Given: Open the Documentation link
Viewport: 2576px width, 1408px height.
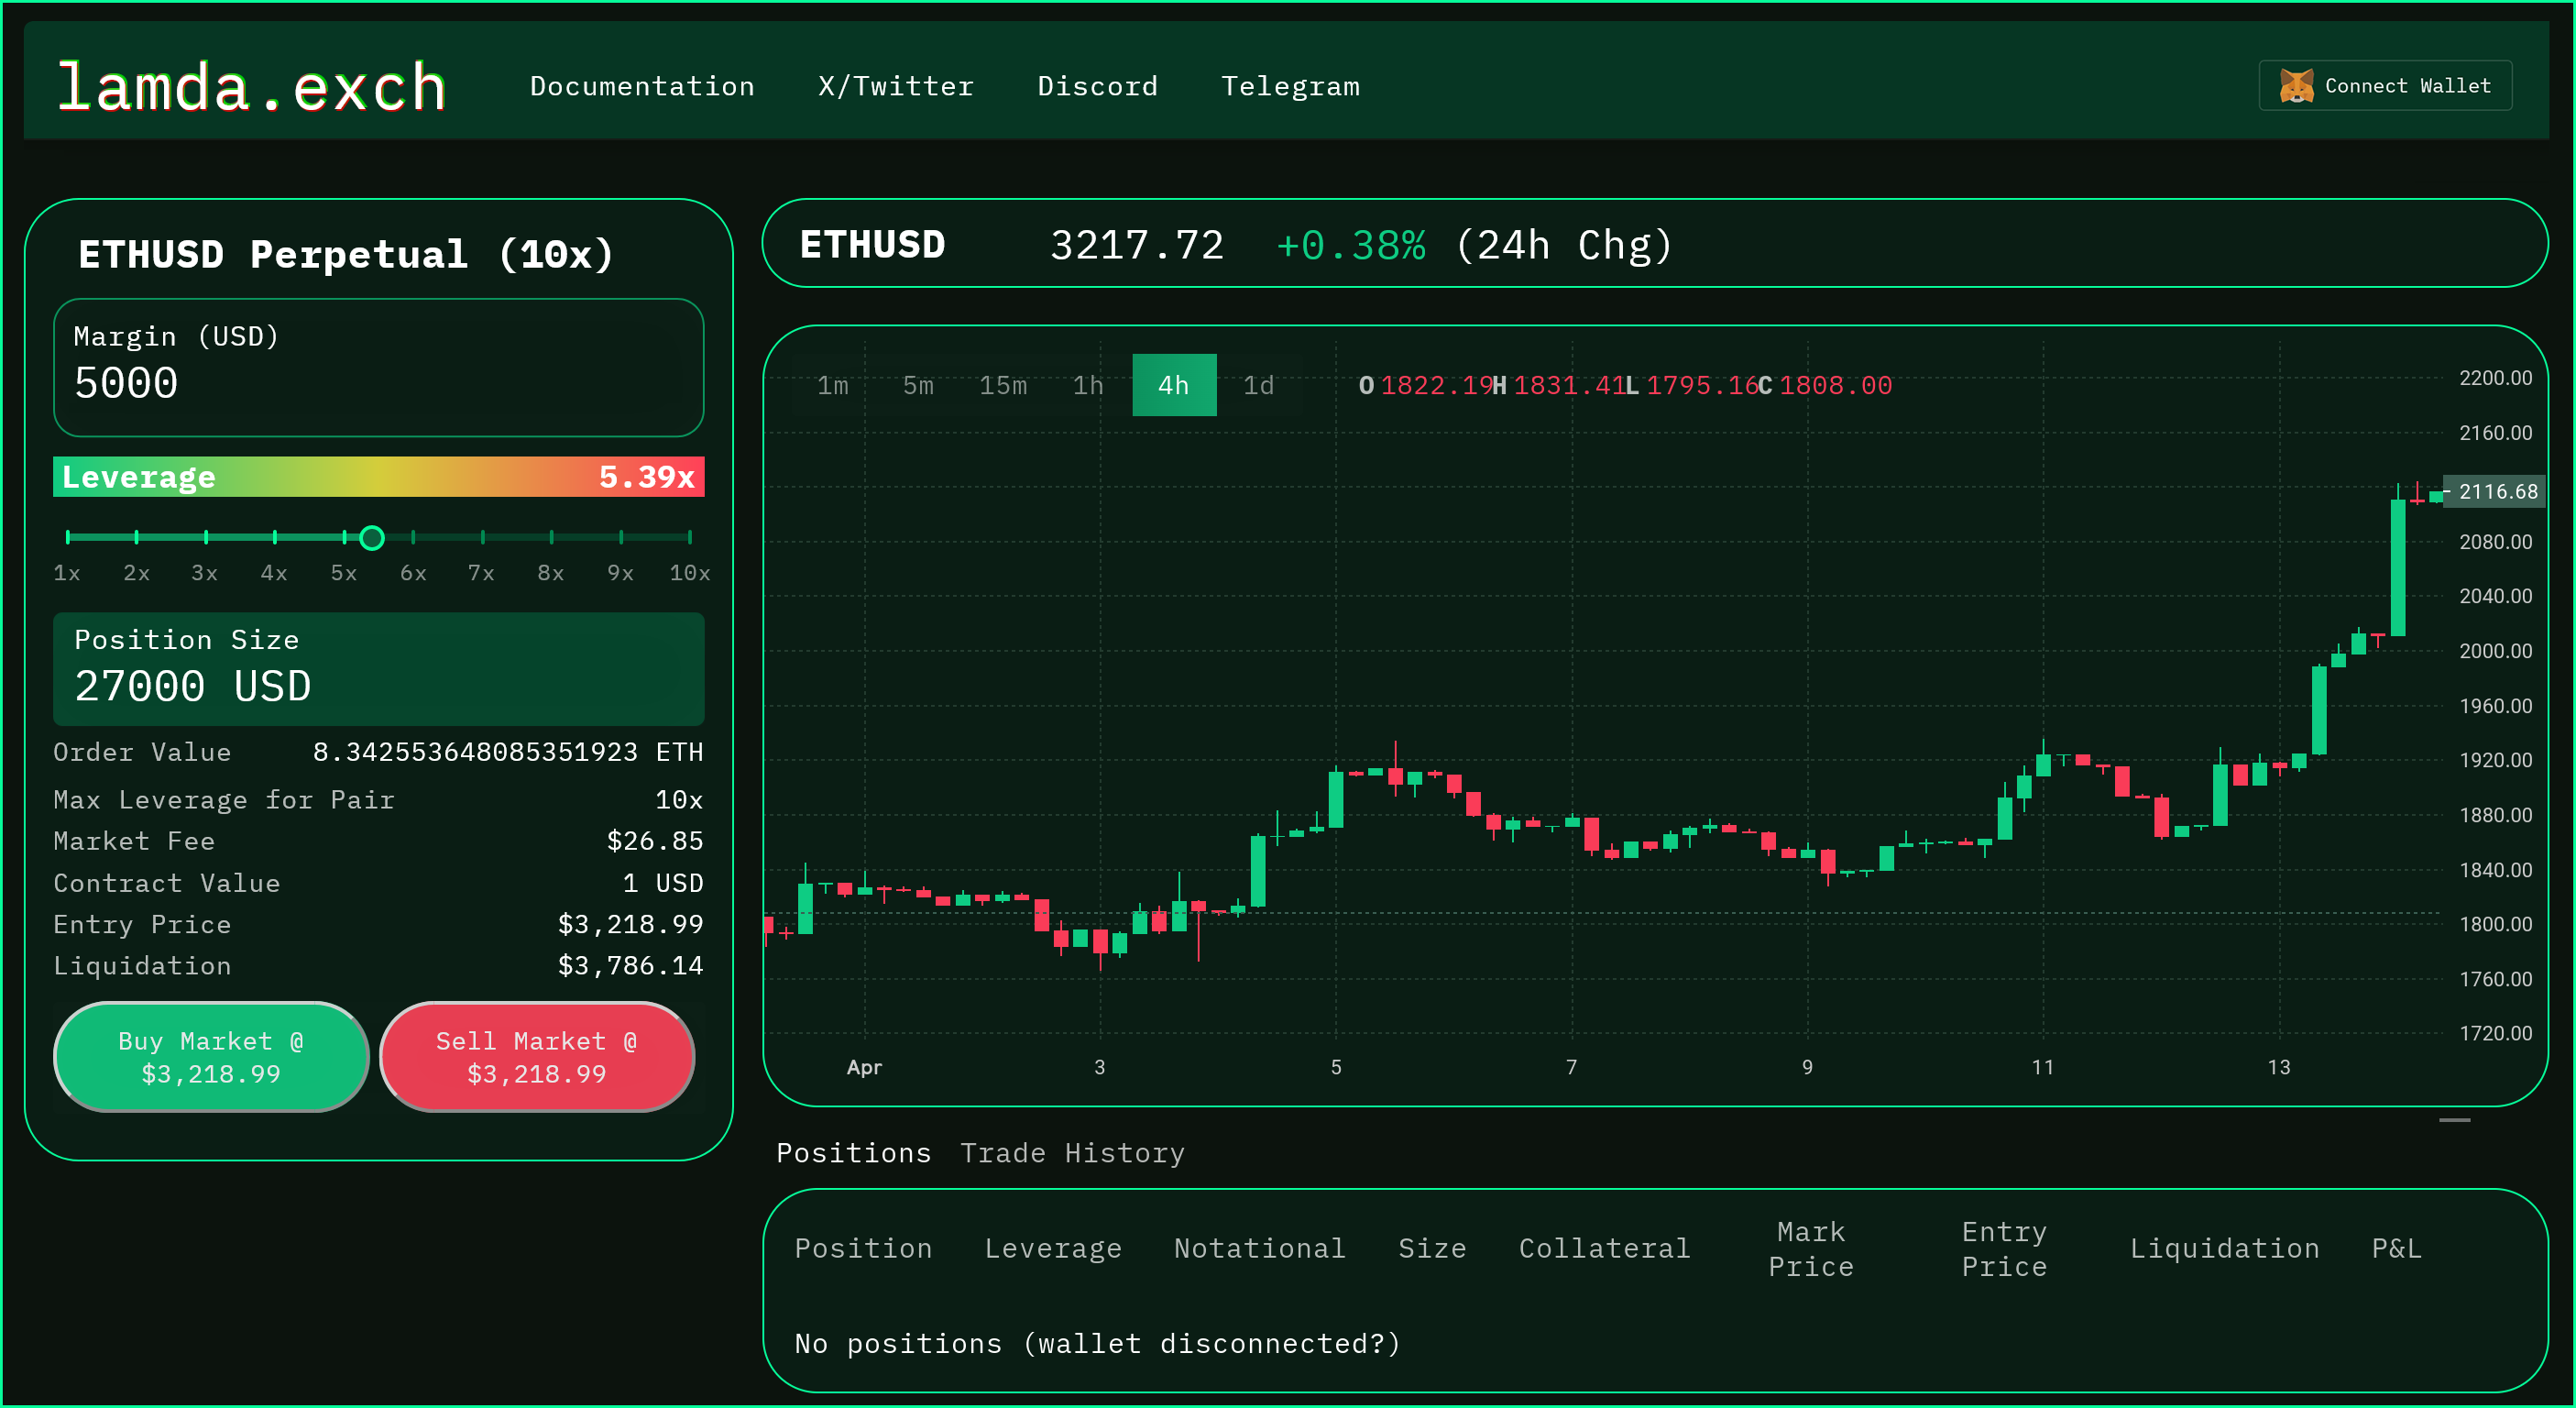Looking at the screenshot, I should (x=642, y=87).
